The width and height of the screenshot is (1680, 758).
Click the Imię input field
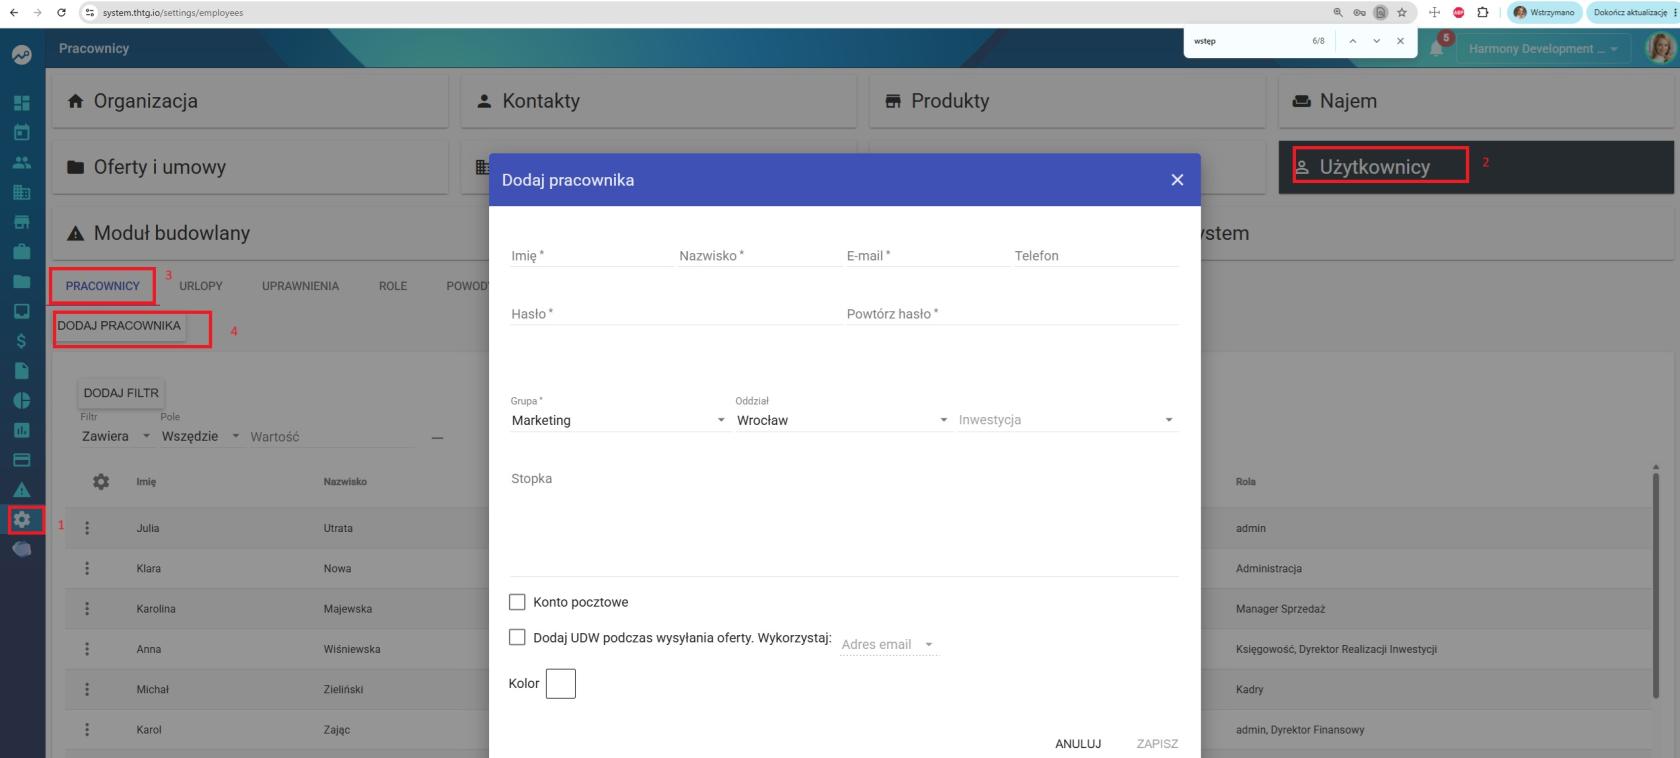pyautogui.click(x=592, y=256)
